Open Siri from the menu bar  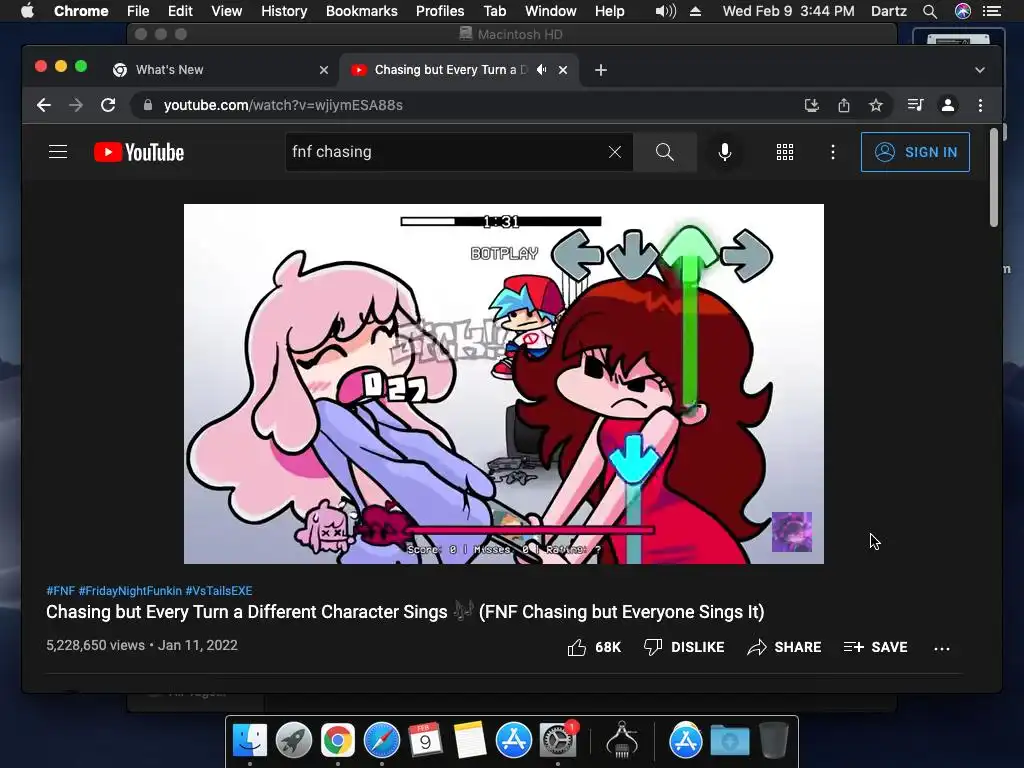pos(963,11)
